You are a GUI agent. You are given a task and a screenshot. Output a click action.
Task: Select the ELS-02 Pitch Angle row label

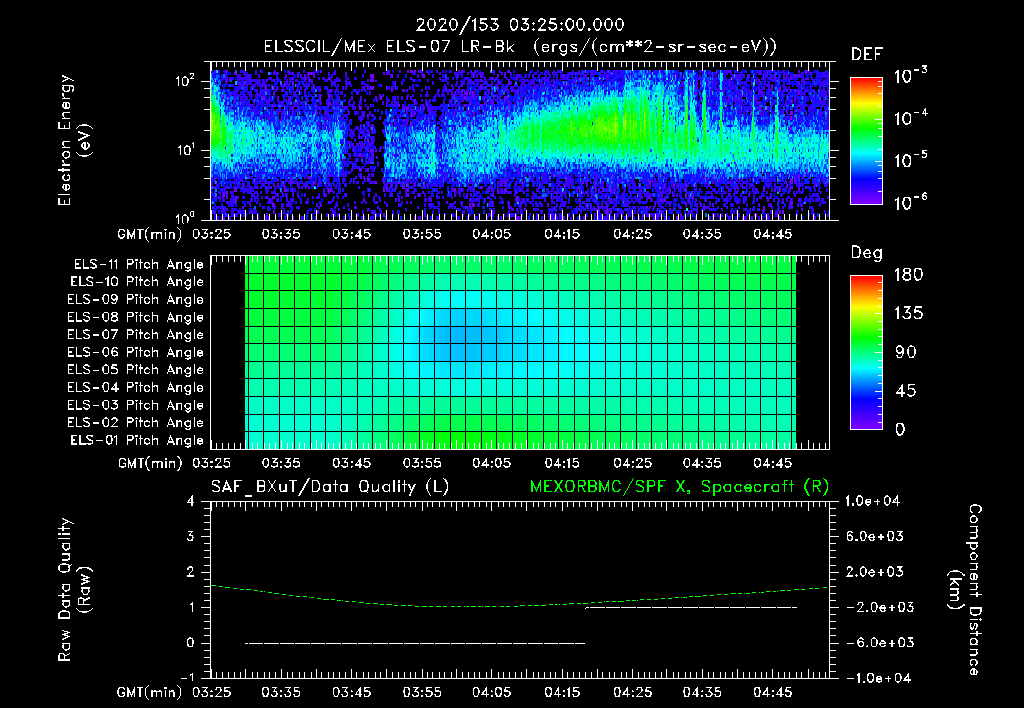click(x=136, y=423)
